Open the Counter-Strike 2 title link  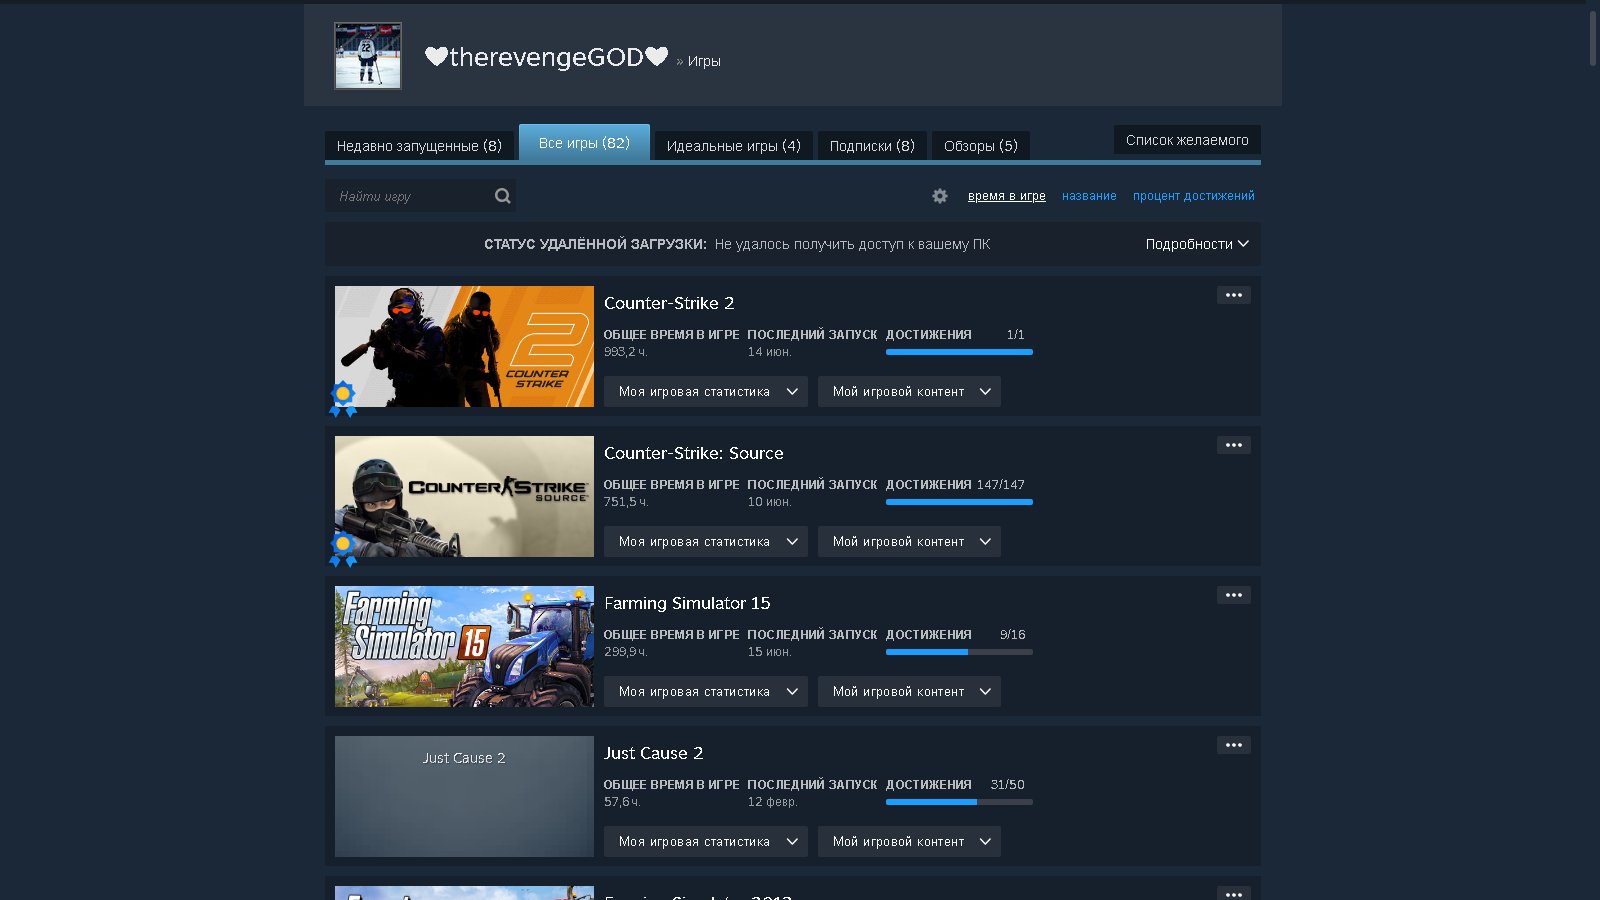[x=669, y=303]
